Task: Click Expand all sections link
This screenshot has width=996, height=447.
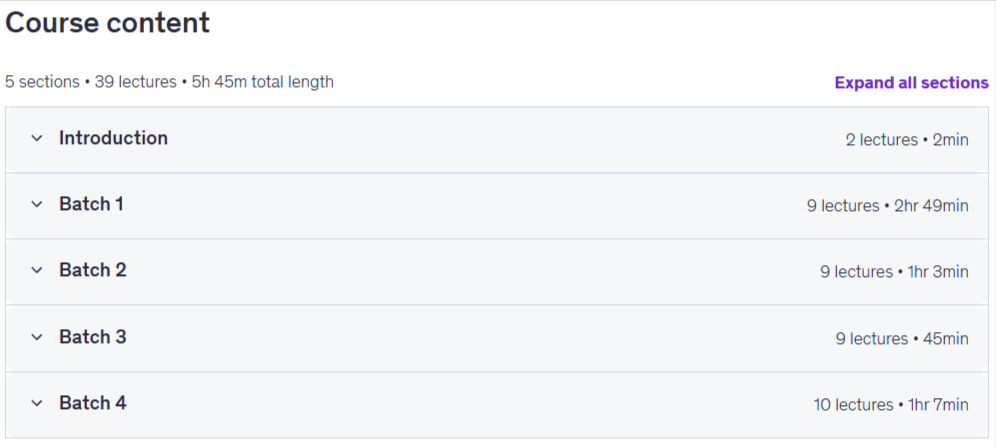Action: pyautogui.click(x=912, y=83)
